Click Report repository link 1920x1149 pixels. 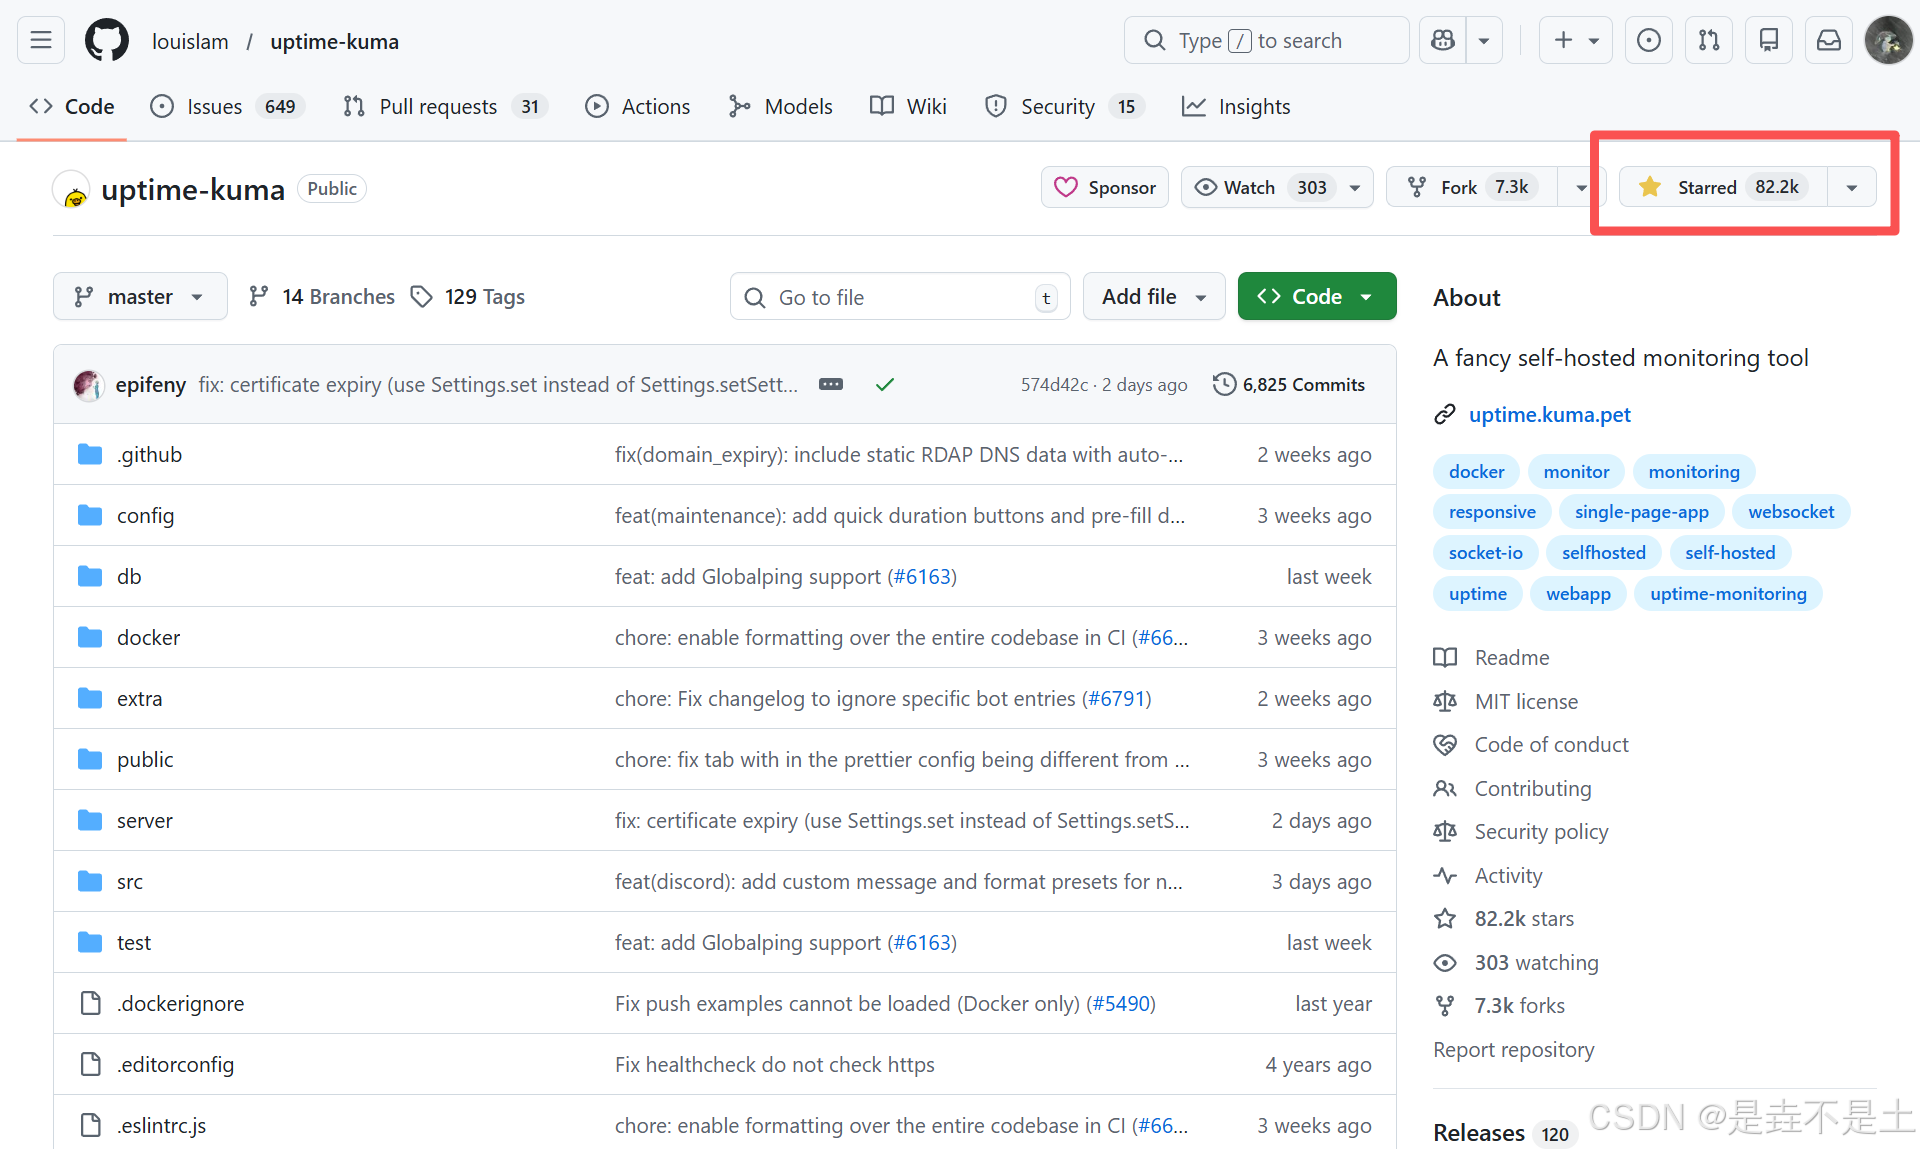1513,1049
